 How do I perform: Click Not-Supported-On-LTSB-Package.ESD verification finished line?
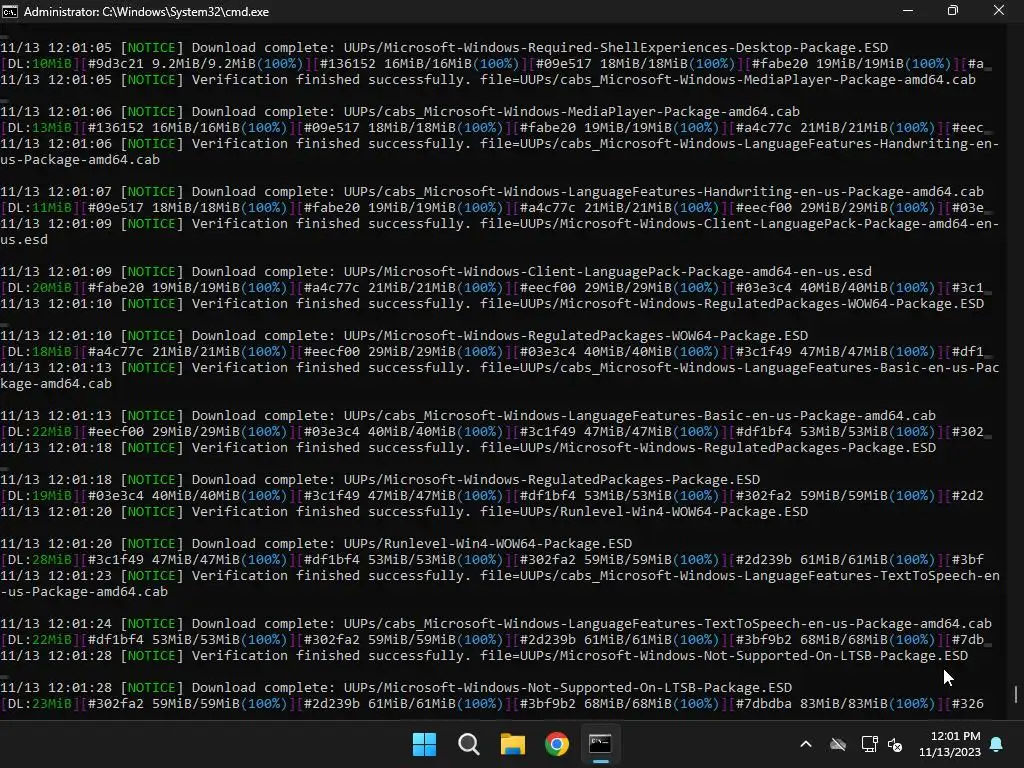click(x=484, y=656)
